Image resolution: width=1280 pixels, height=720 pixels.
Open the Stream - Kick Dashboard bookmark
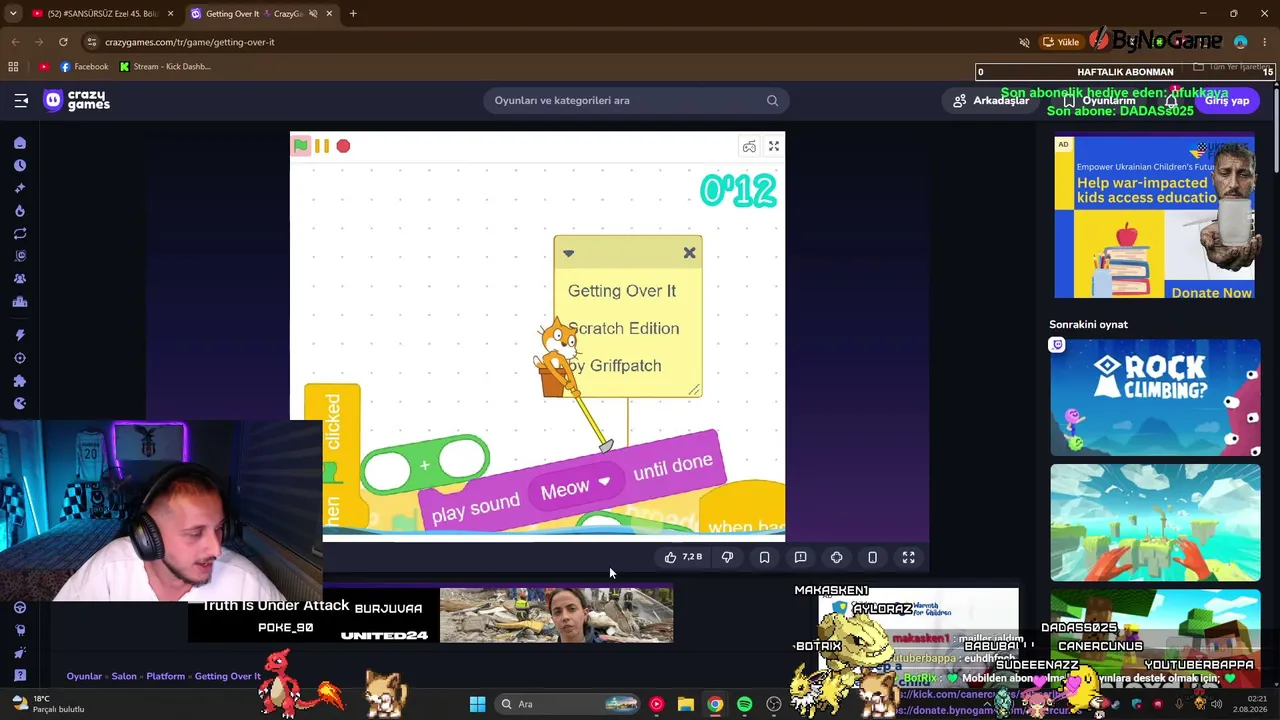[x=165, y=67]
